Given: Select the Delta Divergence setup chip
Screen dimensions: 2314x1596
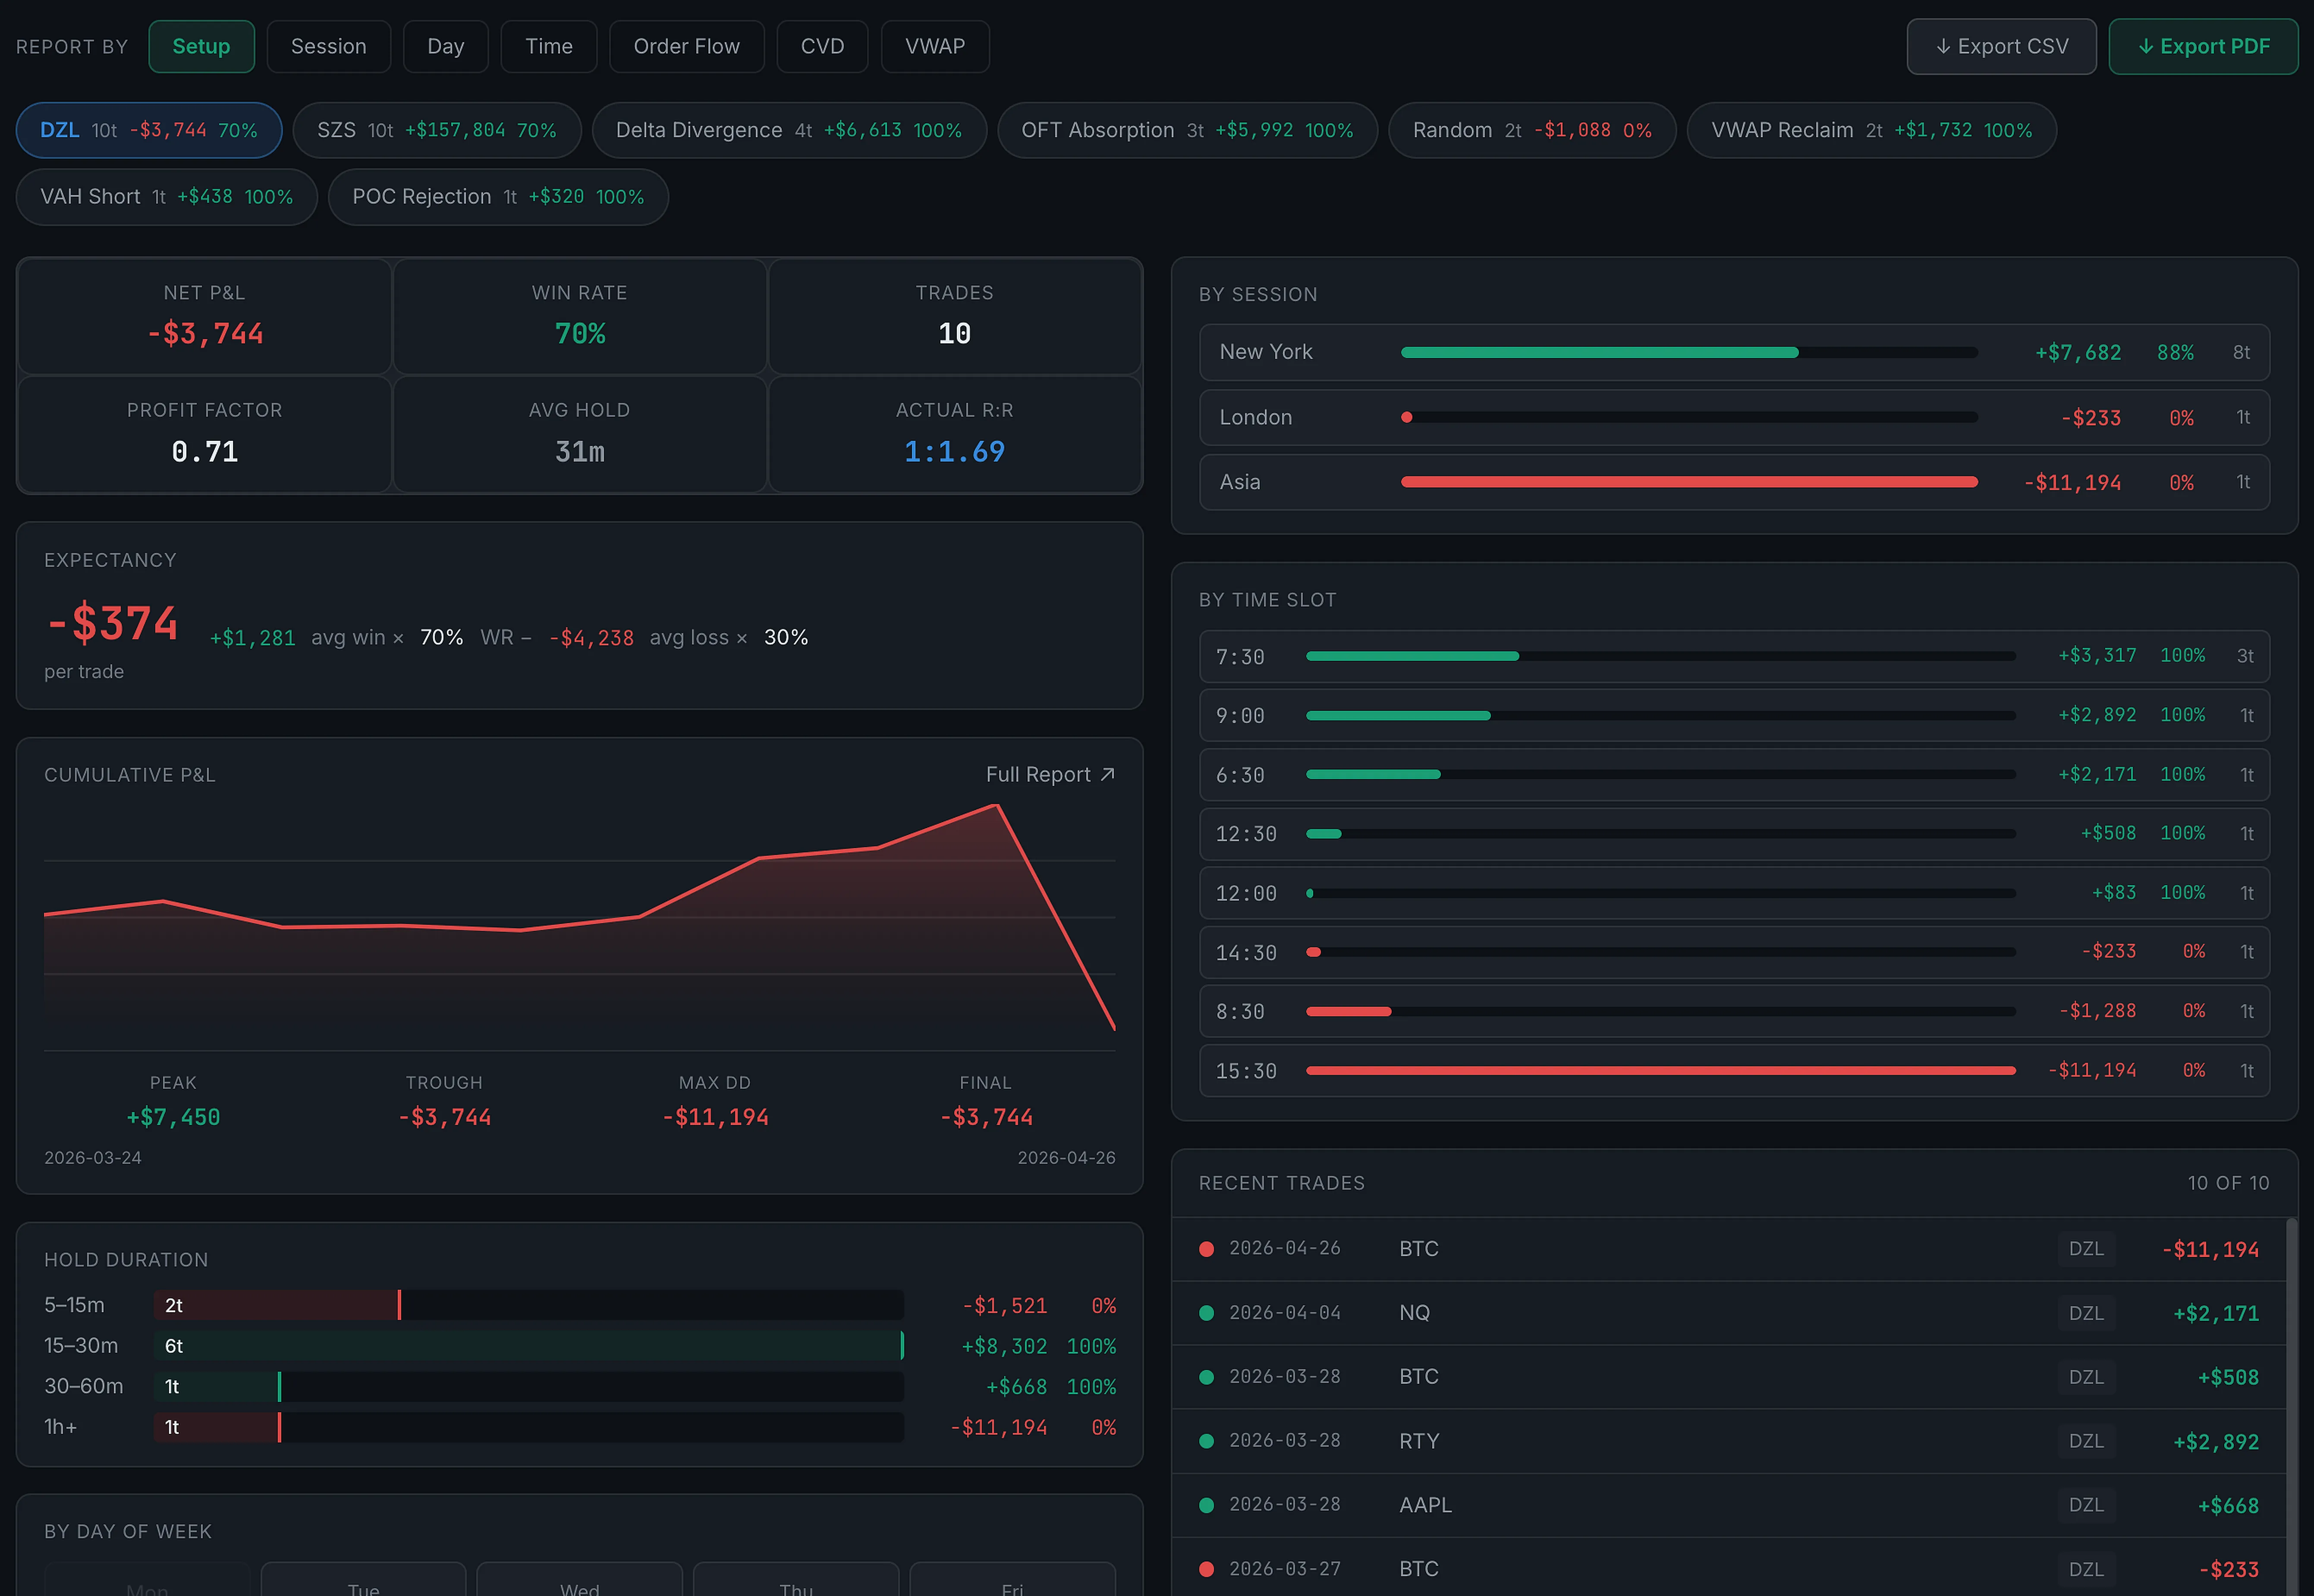Looking at the screenshot, I should (x=789, y=130).
